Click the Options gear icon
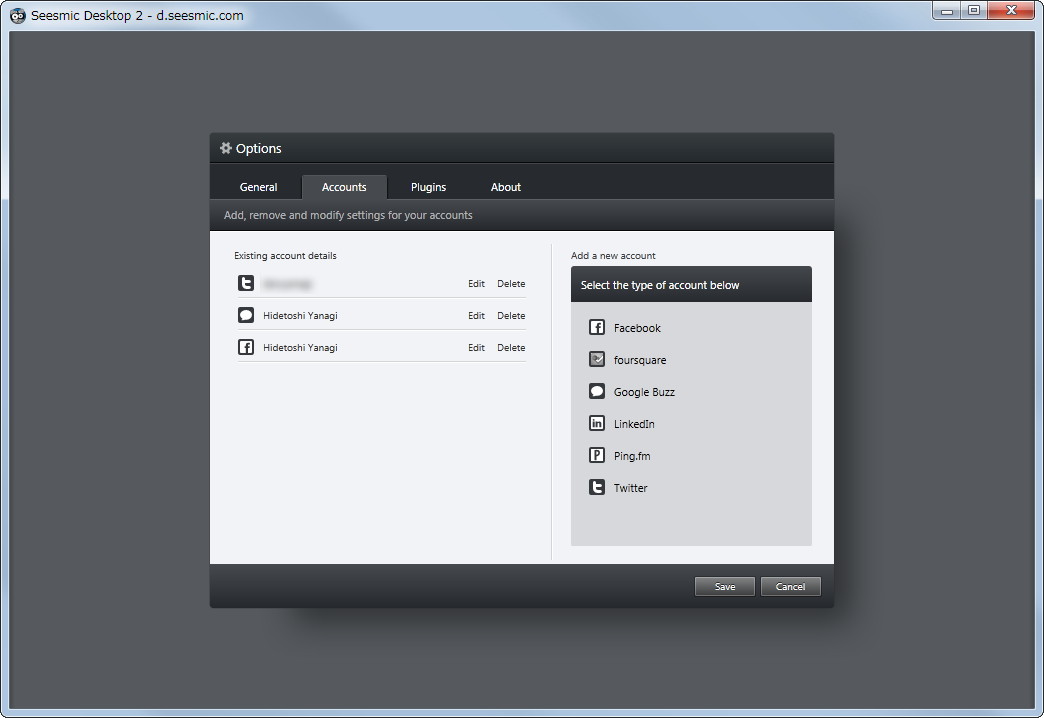The height and width of the screenshot is (718, 1044). (226, 148)
